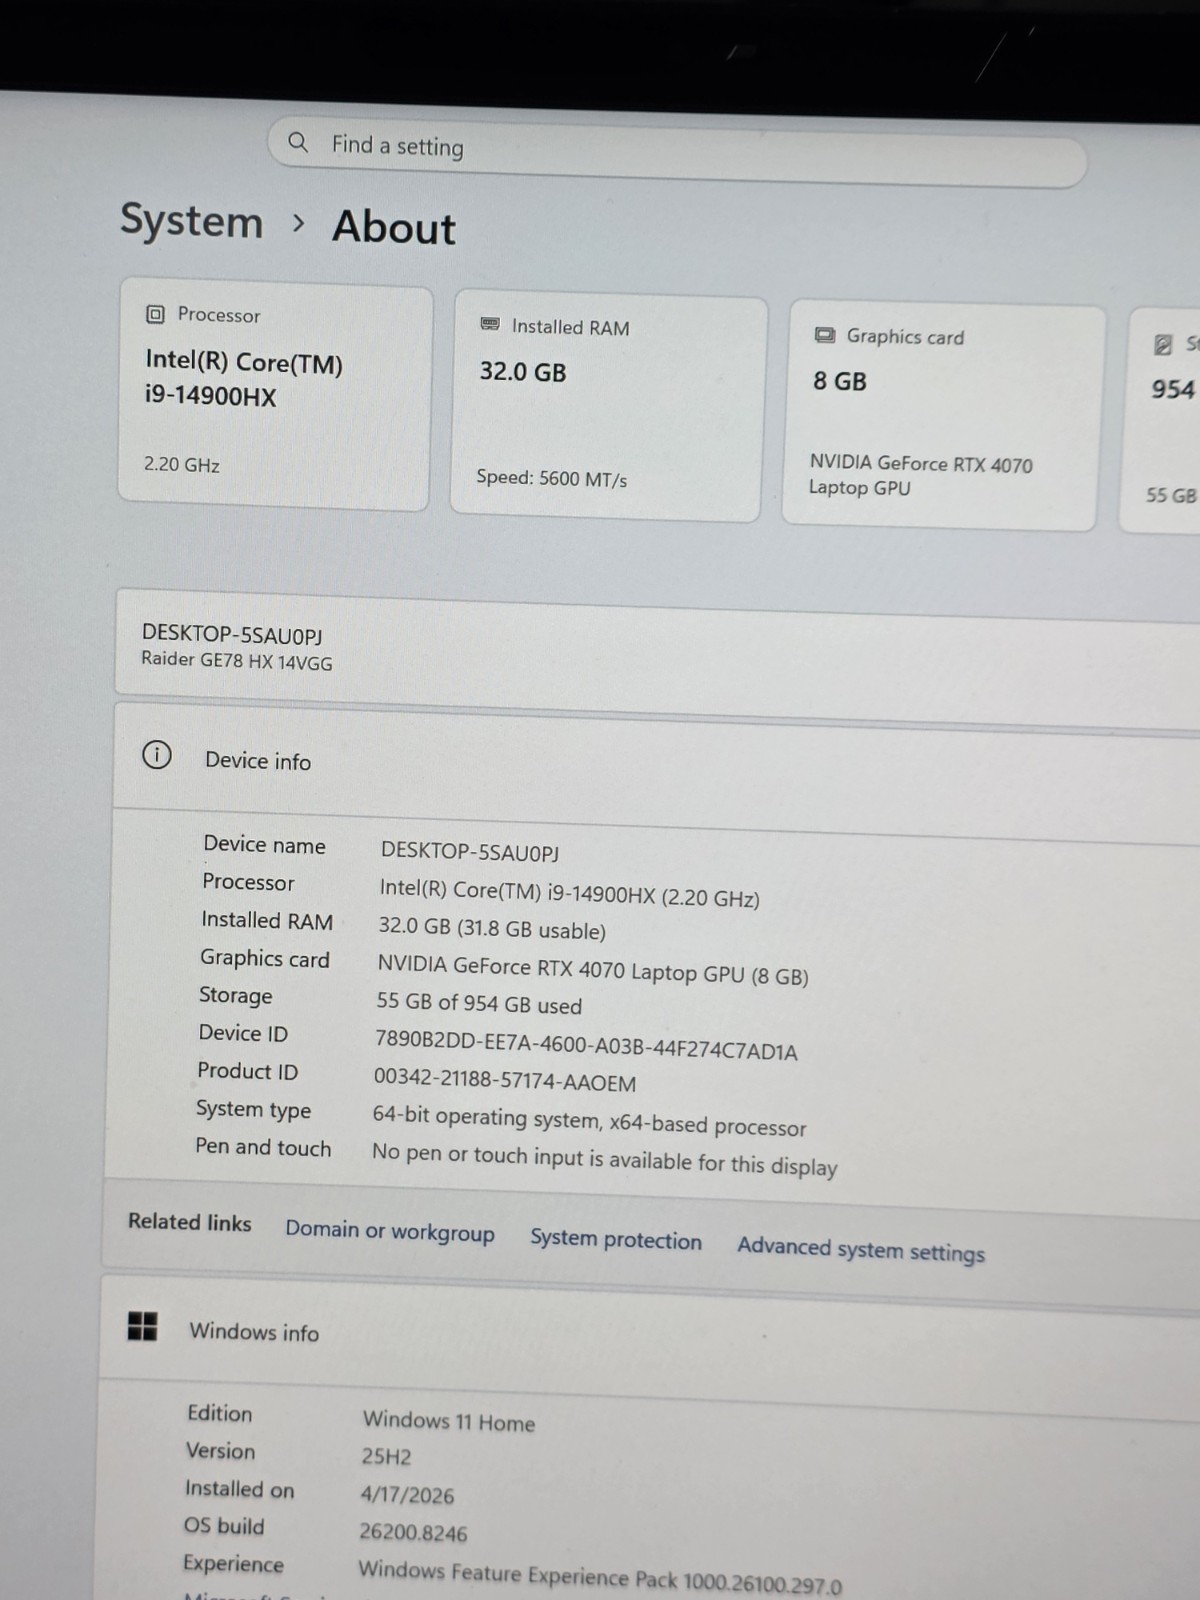Click the Graphics card icon

click(x=824, y=334)
